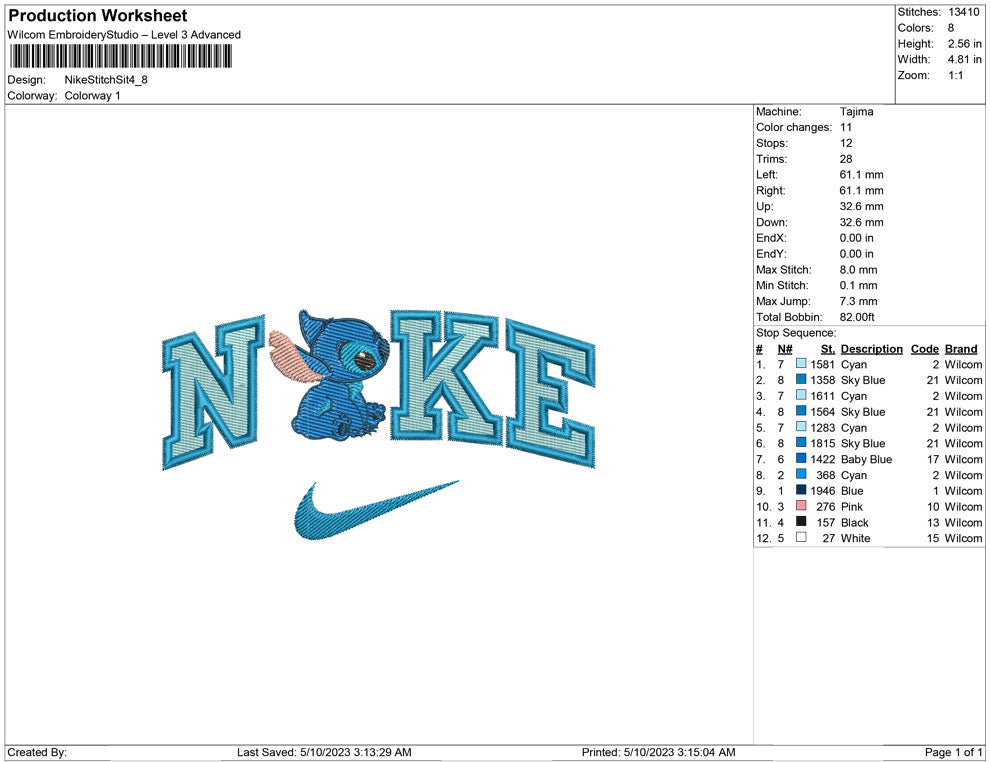Click the Width value '4.81 in'
Image resolution: width=990 pixels, height=762 pixels.
pyautogui.click(x=964, y=59)
